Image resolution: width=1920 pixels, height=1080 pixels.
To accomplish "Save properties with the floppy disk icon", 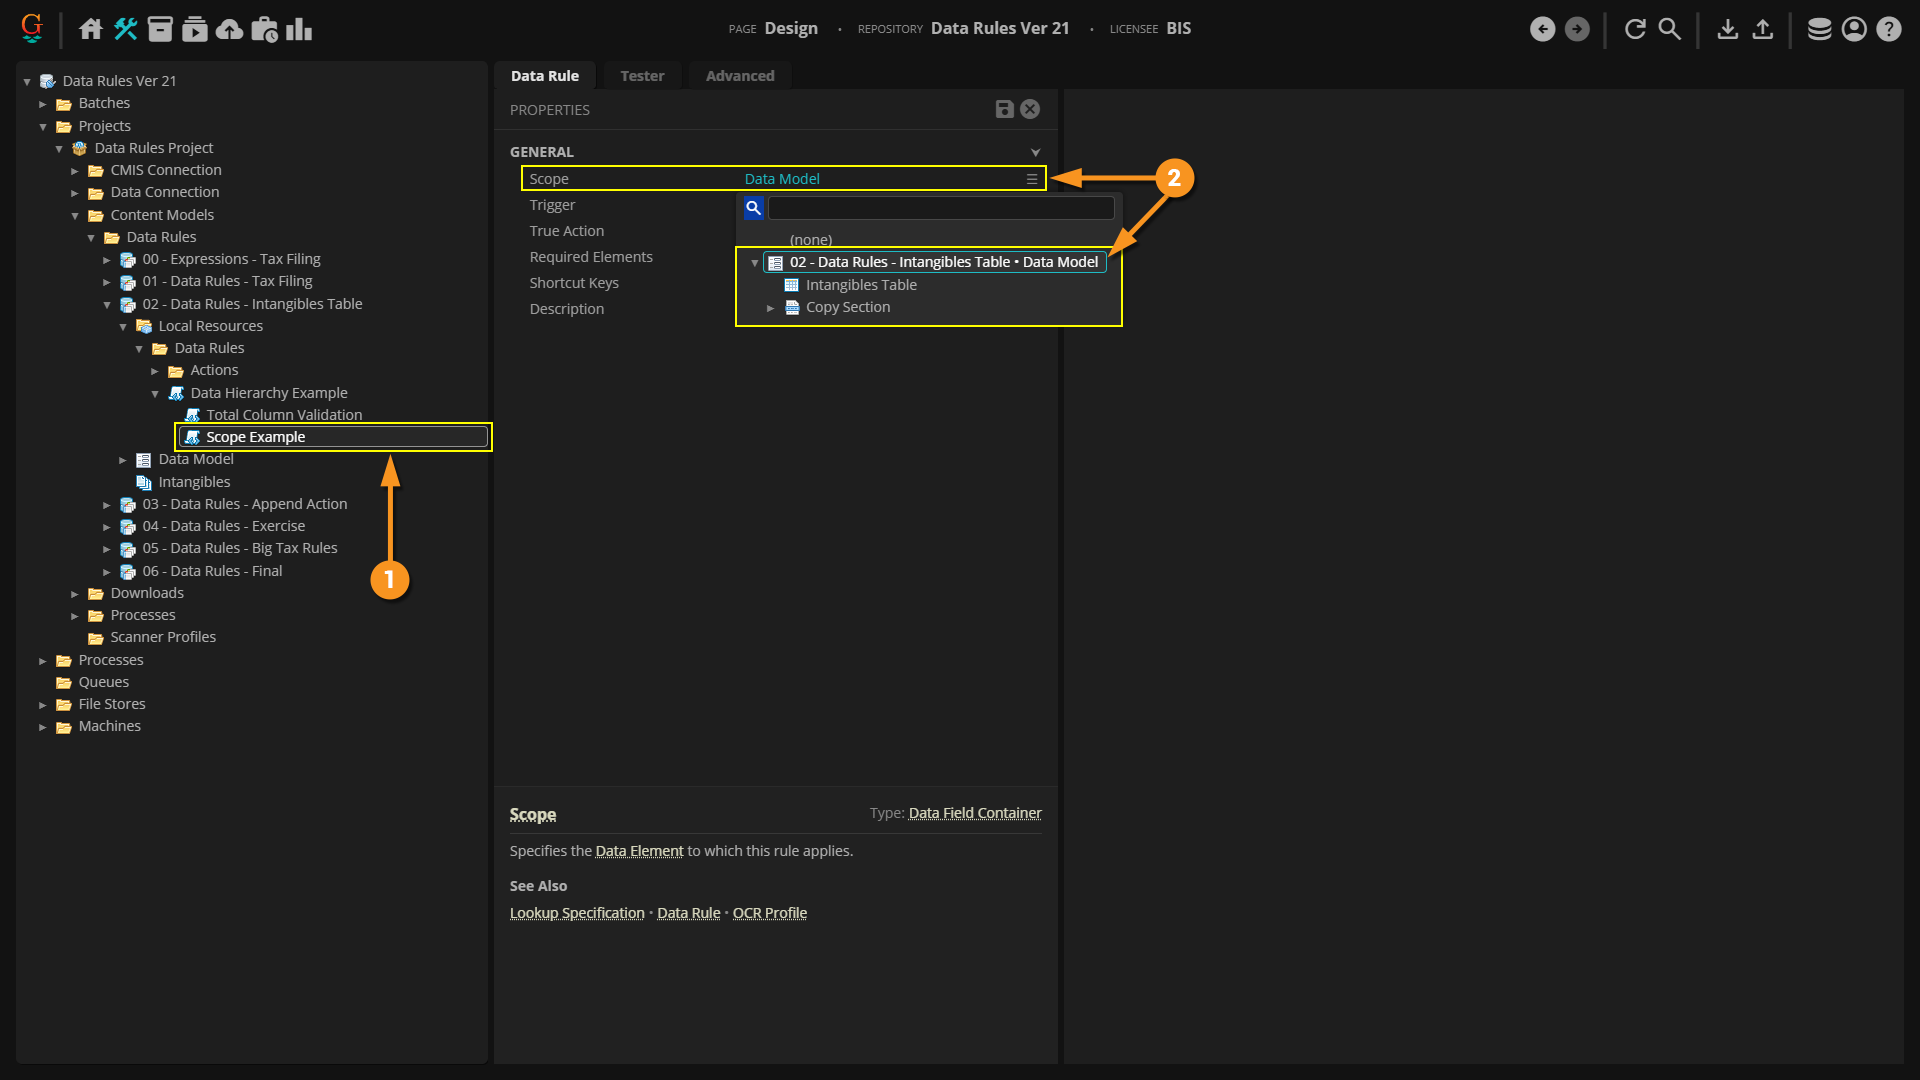I will 1004,110.
